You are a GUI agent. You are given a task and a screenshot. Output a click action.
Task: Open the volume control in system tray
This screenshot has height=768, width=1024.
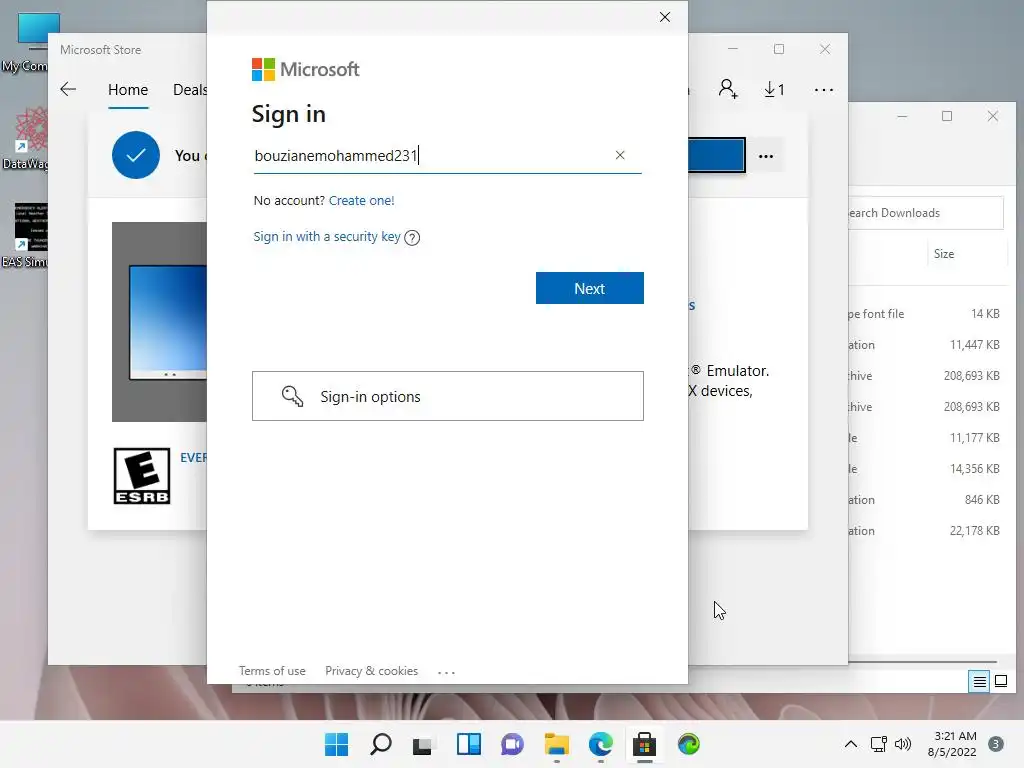click(903, 744)
